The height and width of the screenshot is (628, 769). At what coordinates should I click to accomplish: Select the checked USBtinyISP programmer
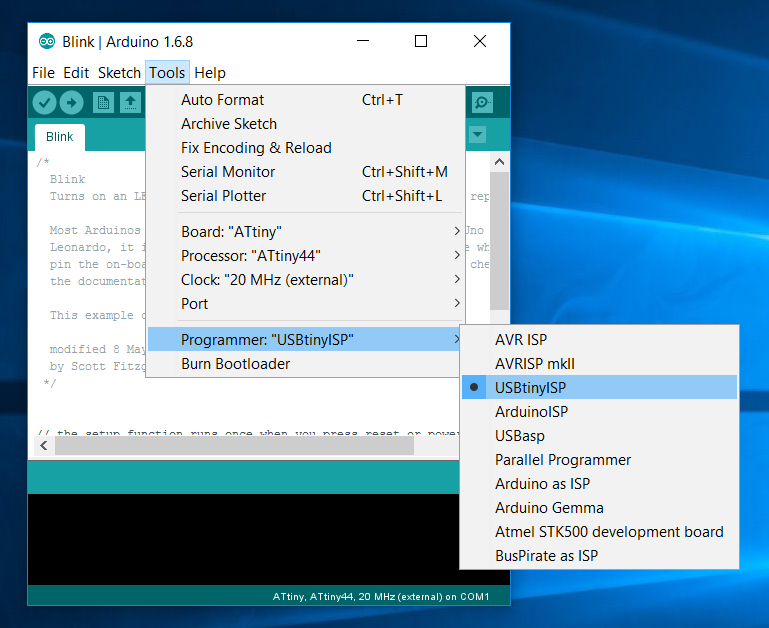coord(599,388)
